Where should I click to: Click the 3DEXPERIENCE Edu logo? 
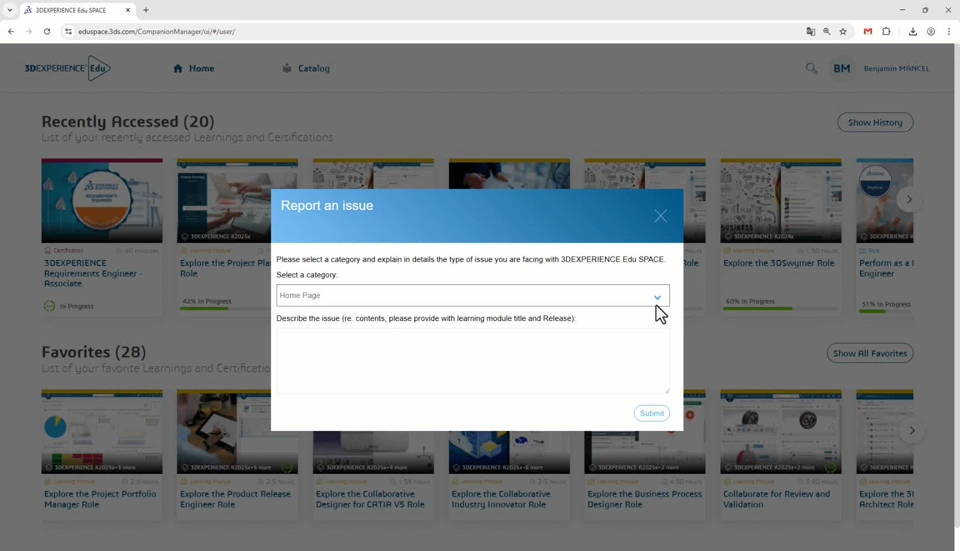[x=67, y=68]
